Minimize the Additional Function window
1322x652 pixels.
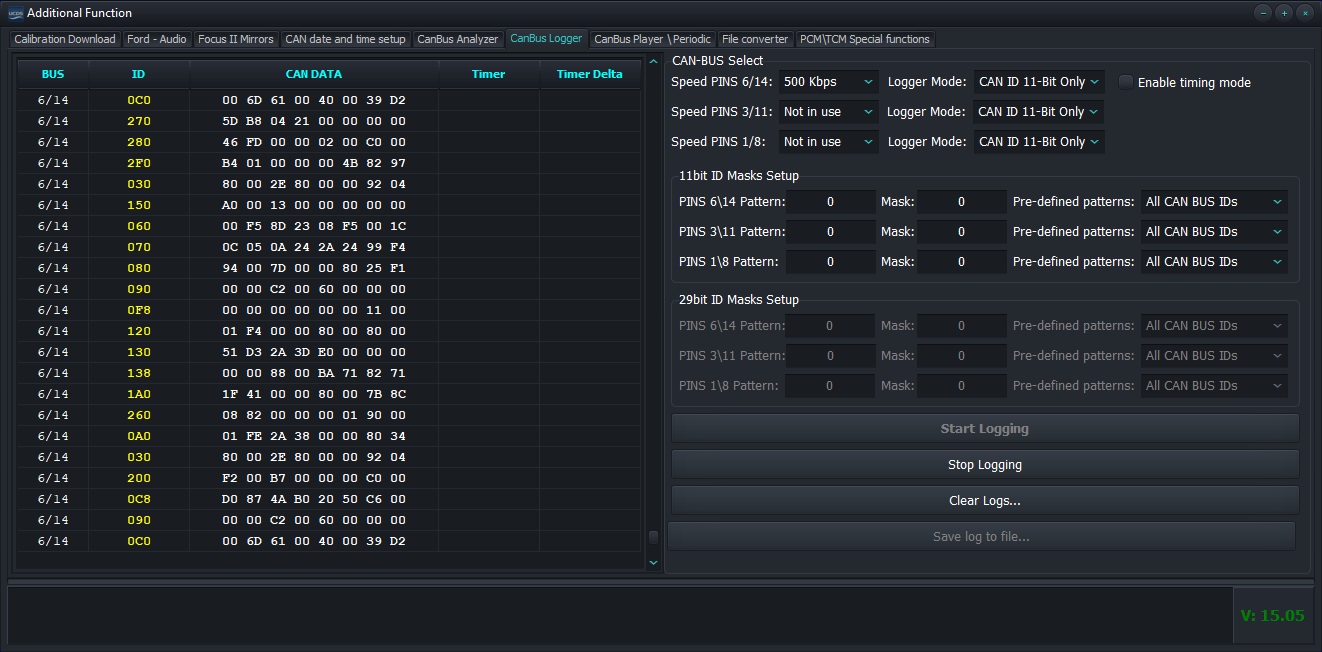1263,13
